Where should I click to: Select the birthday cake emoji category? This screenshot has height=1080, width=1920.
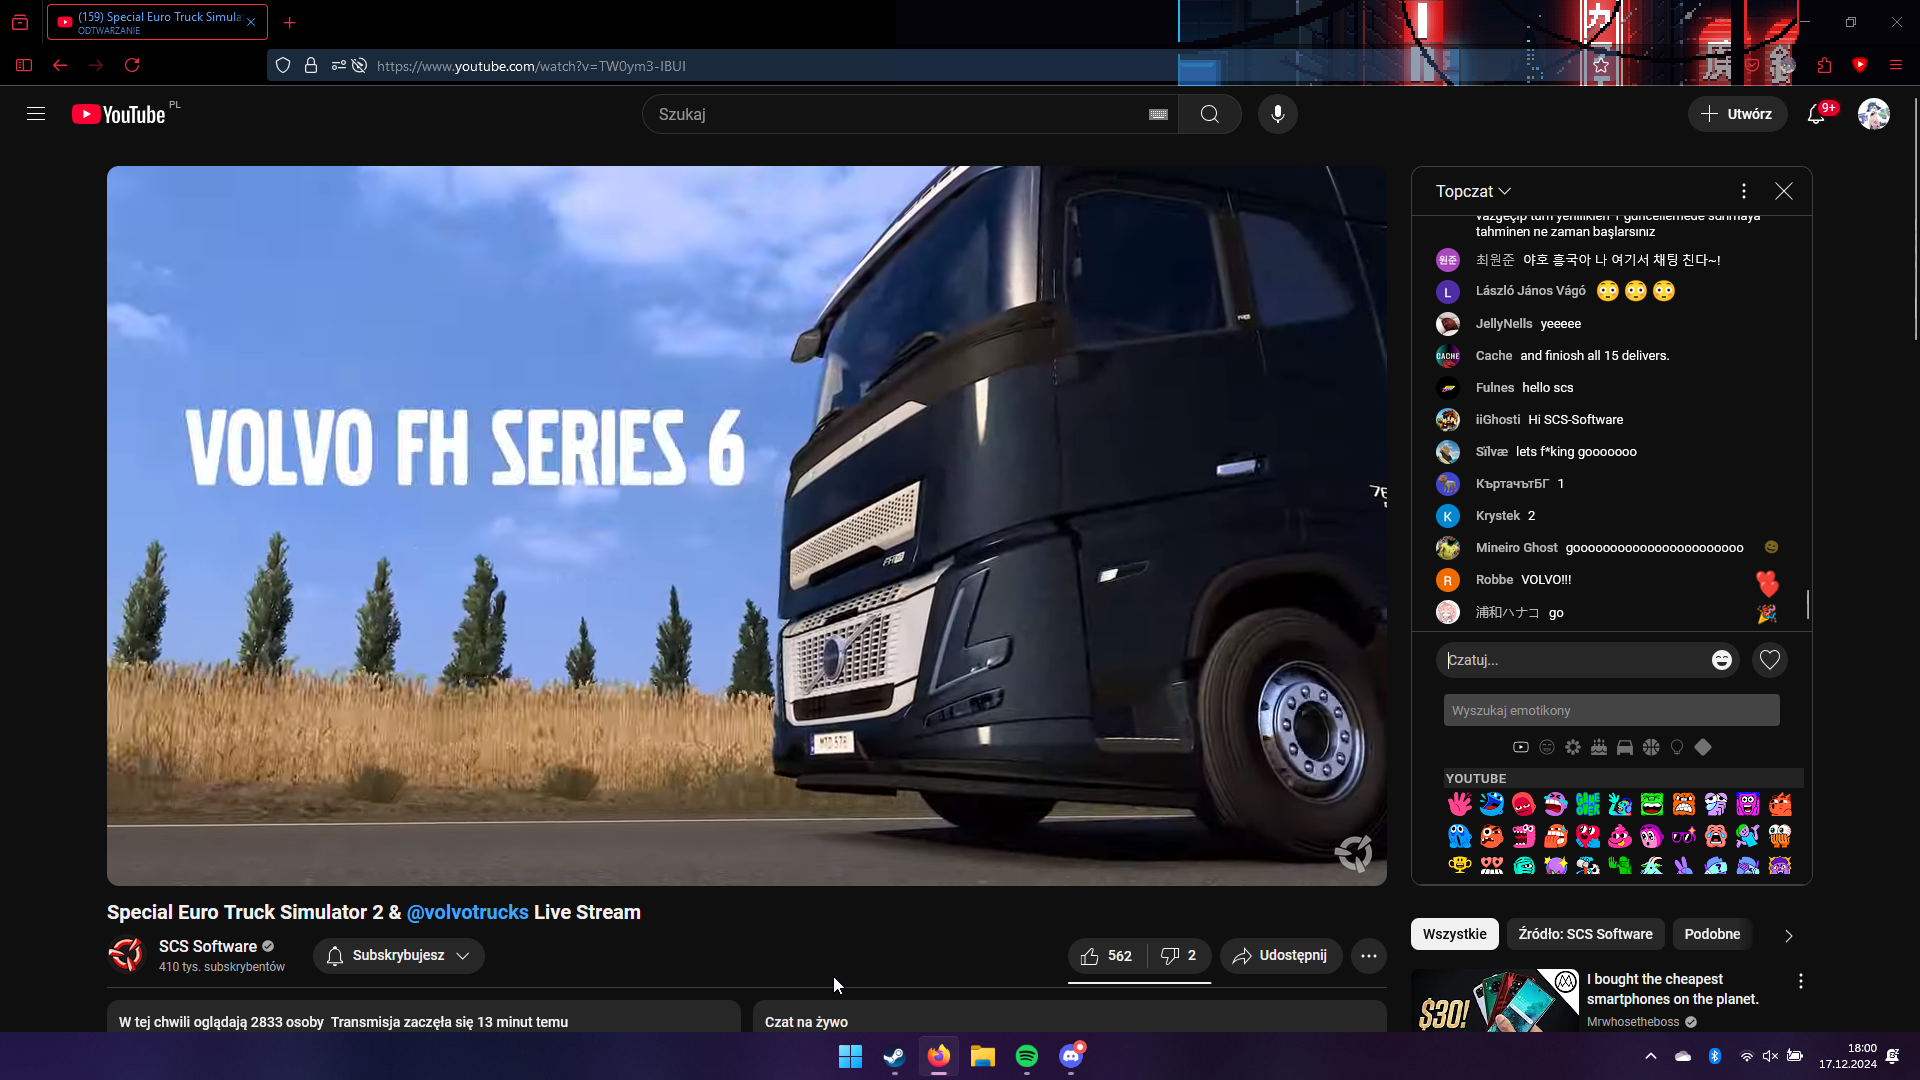click(x=1599, y=747)
